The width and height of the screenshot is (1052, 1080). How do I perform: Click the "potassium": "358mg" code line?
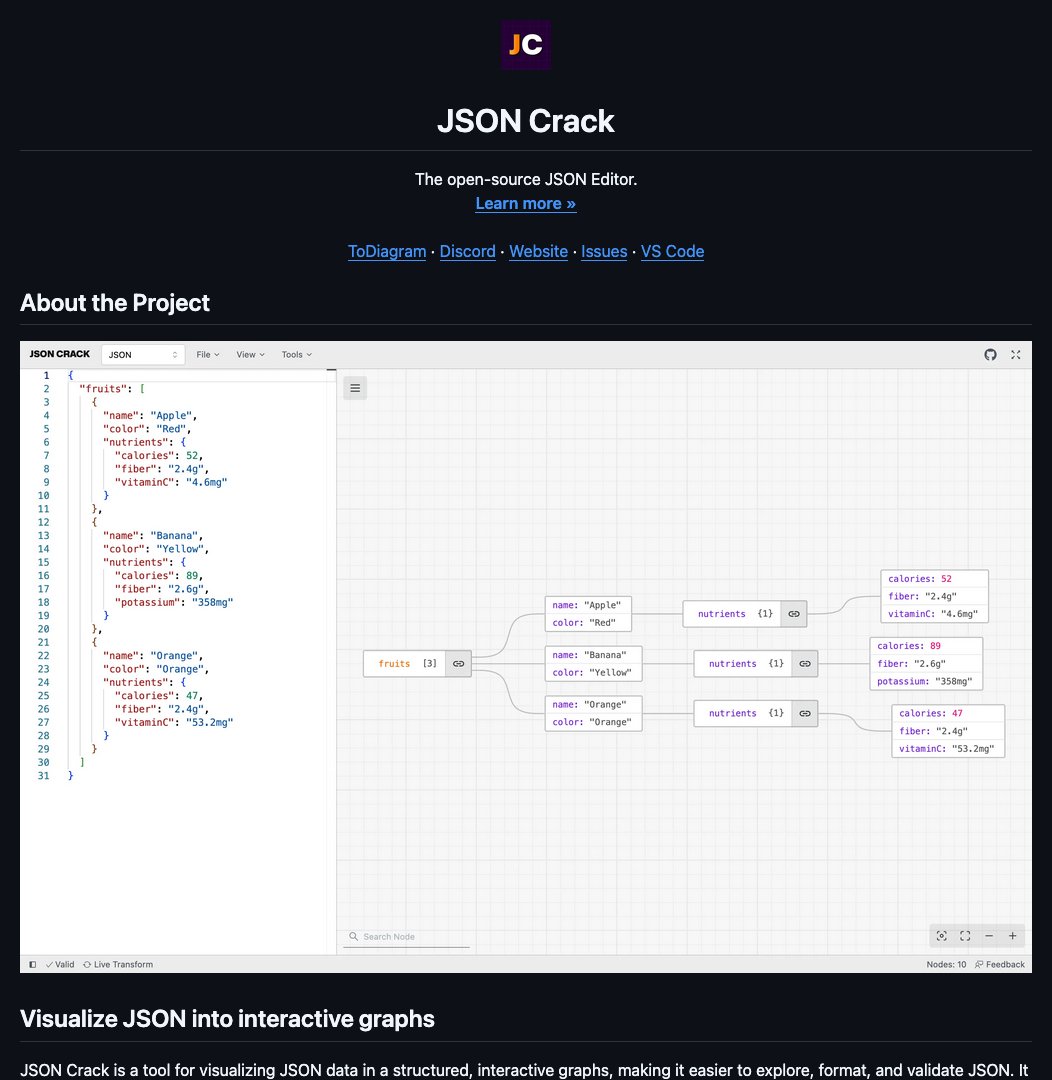[174, 602]
